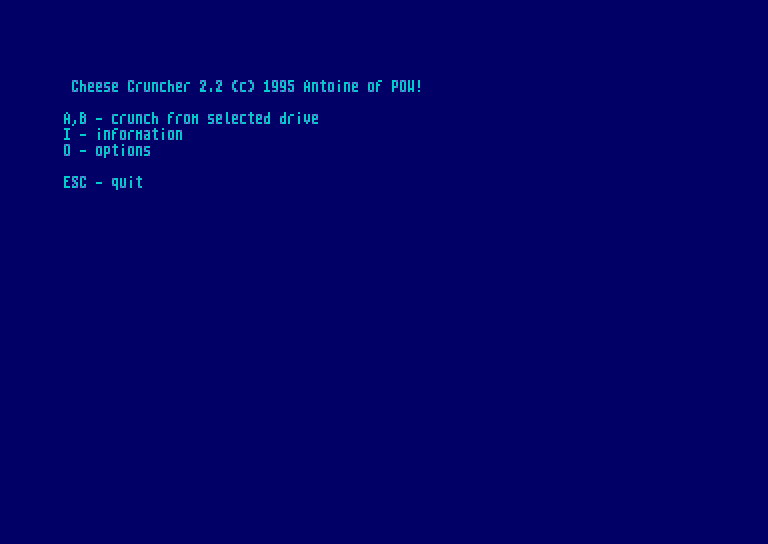Image resolution: width=768 pixels, height=544 pixels.
Task: Open the 'I - information' menu entry
Action: 123,135
